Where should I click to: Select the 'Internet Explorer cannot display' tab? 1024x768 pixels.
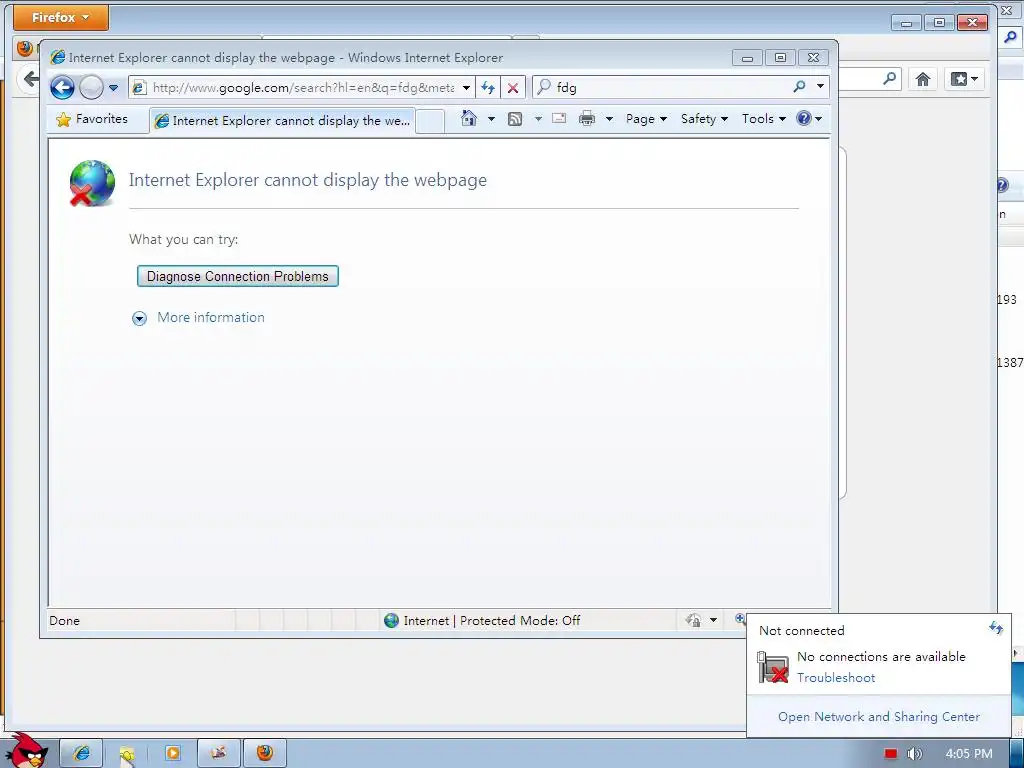[283, 121]
